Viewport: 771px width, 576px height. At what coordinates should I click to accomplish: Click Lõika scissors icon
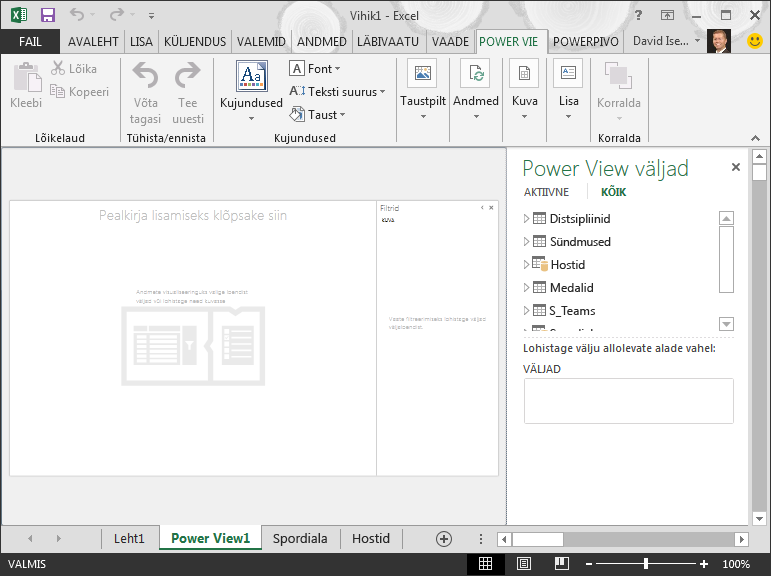58,68
